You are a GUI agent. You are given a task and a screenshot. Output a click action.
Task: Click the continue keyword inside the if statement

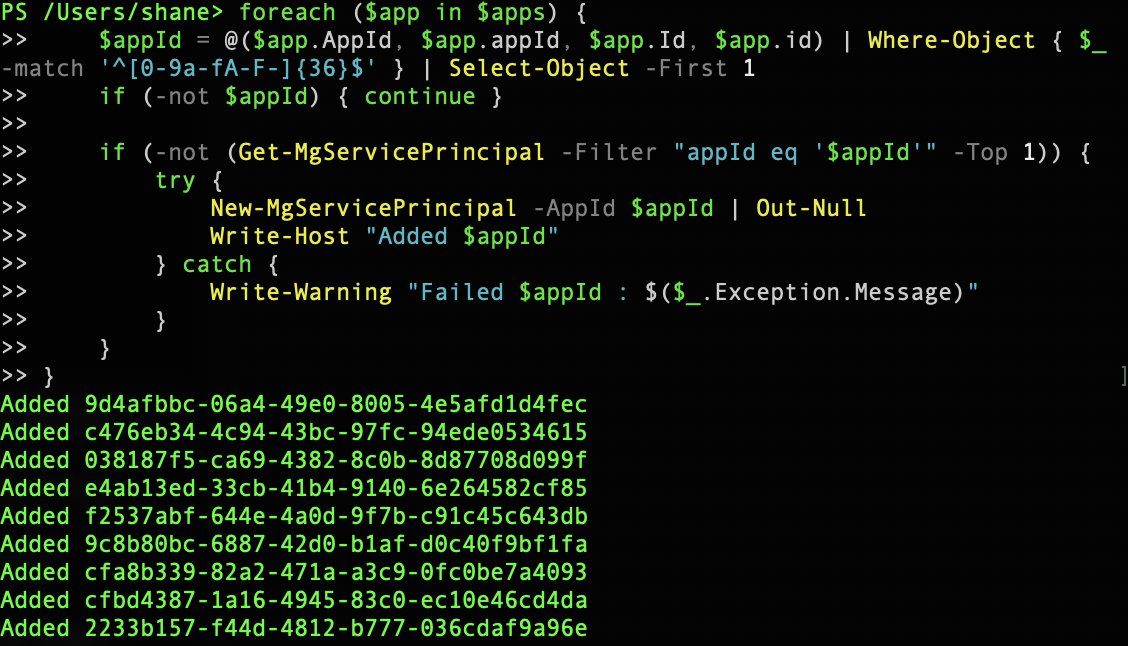coord(420,96)
